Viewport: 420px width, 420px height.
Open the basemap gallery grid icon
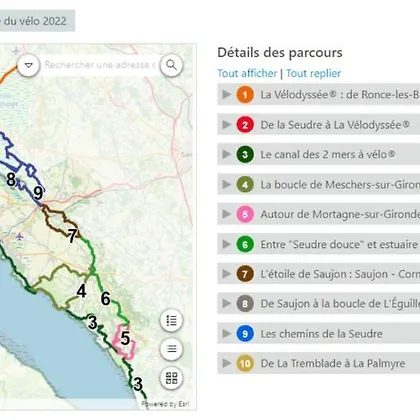pyautogui.click(x=171, y=378)
